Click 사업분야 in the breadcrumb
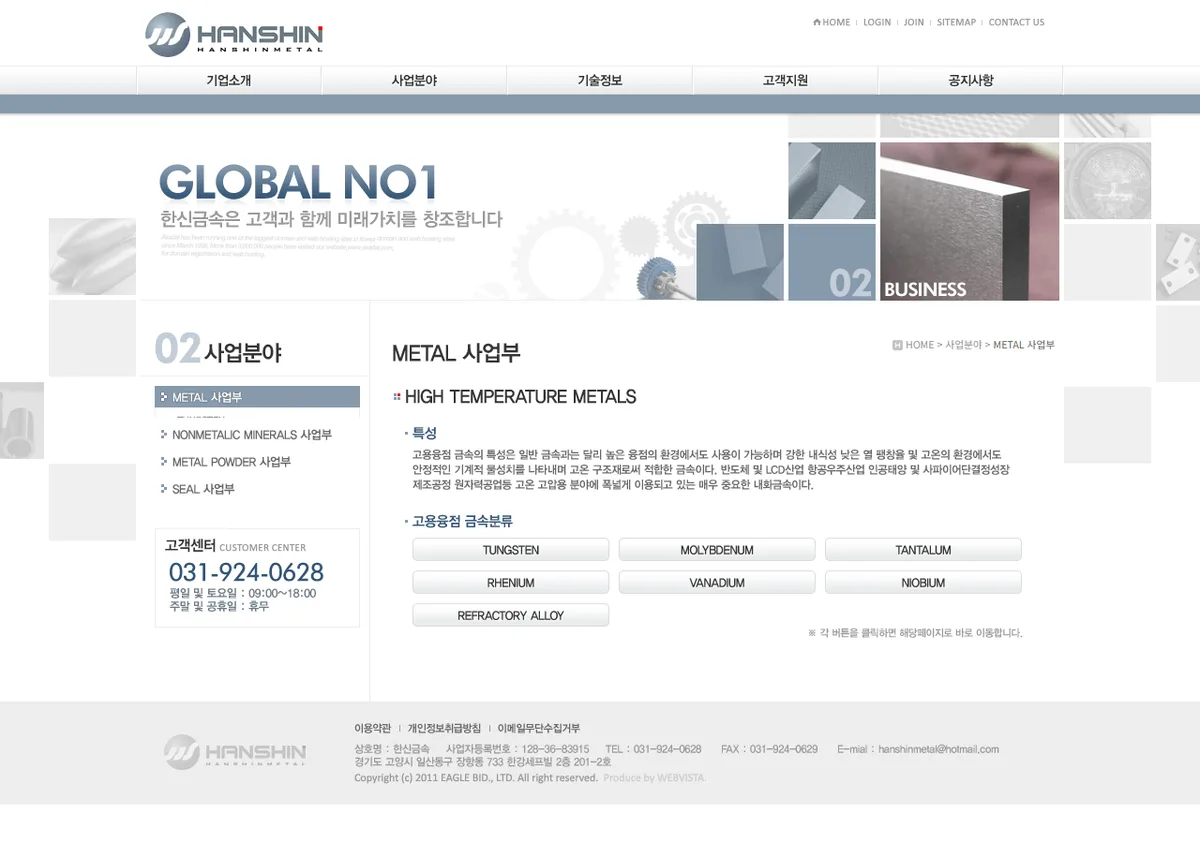This screenshot has height=843, width=1200. coord(963,345)
